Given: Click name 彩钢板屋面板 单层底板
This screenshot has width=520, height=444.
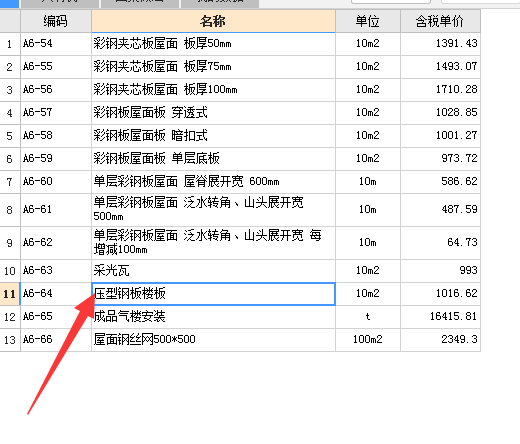Looking at the screenshot, I should click(156, 159).
